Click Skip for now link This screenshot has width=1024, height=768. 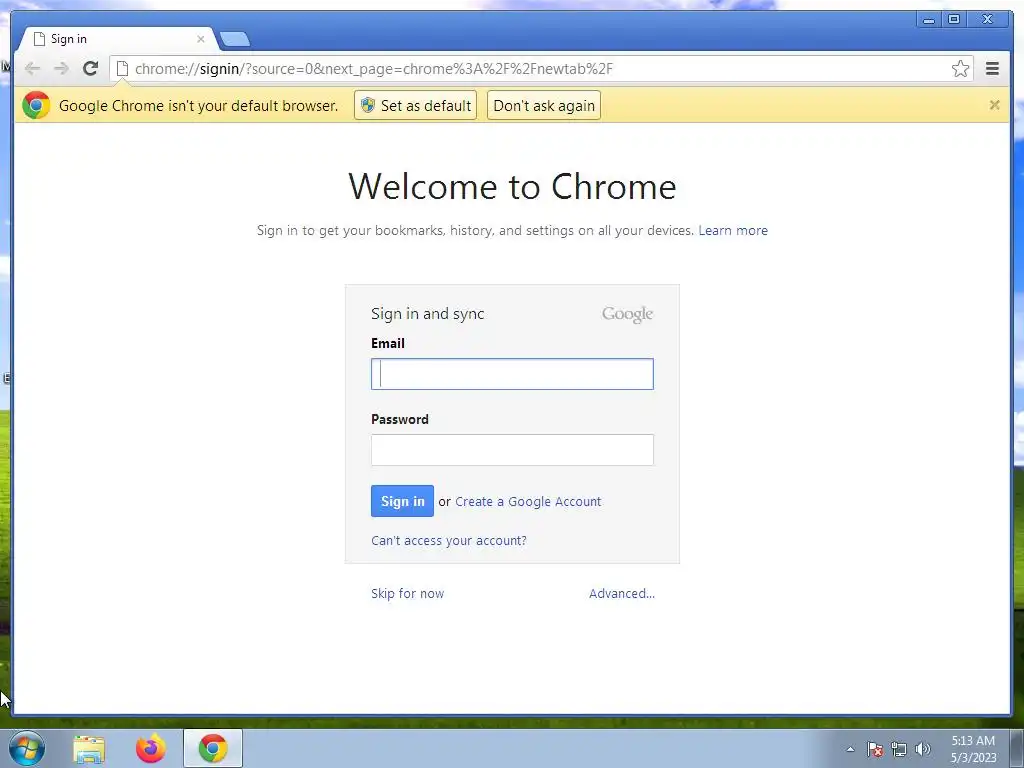408,594
